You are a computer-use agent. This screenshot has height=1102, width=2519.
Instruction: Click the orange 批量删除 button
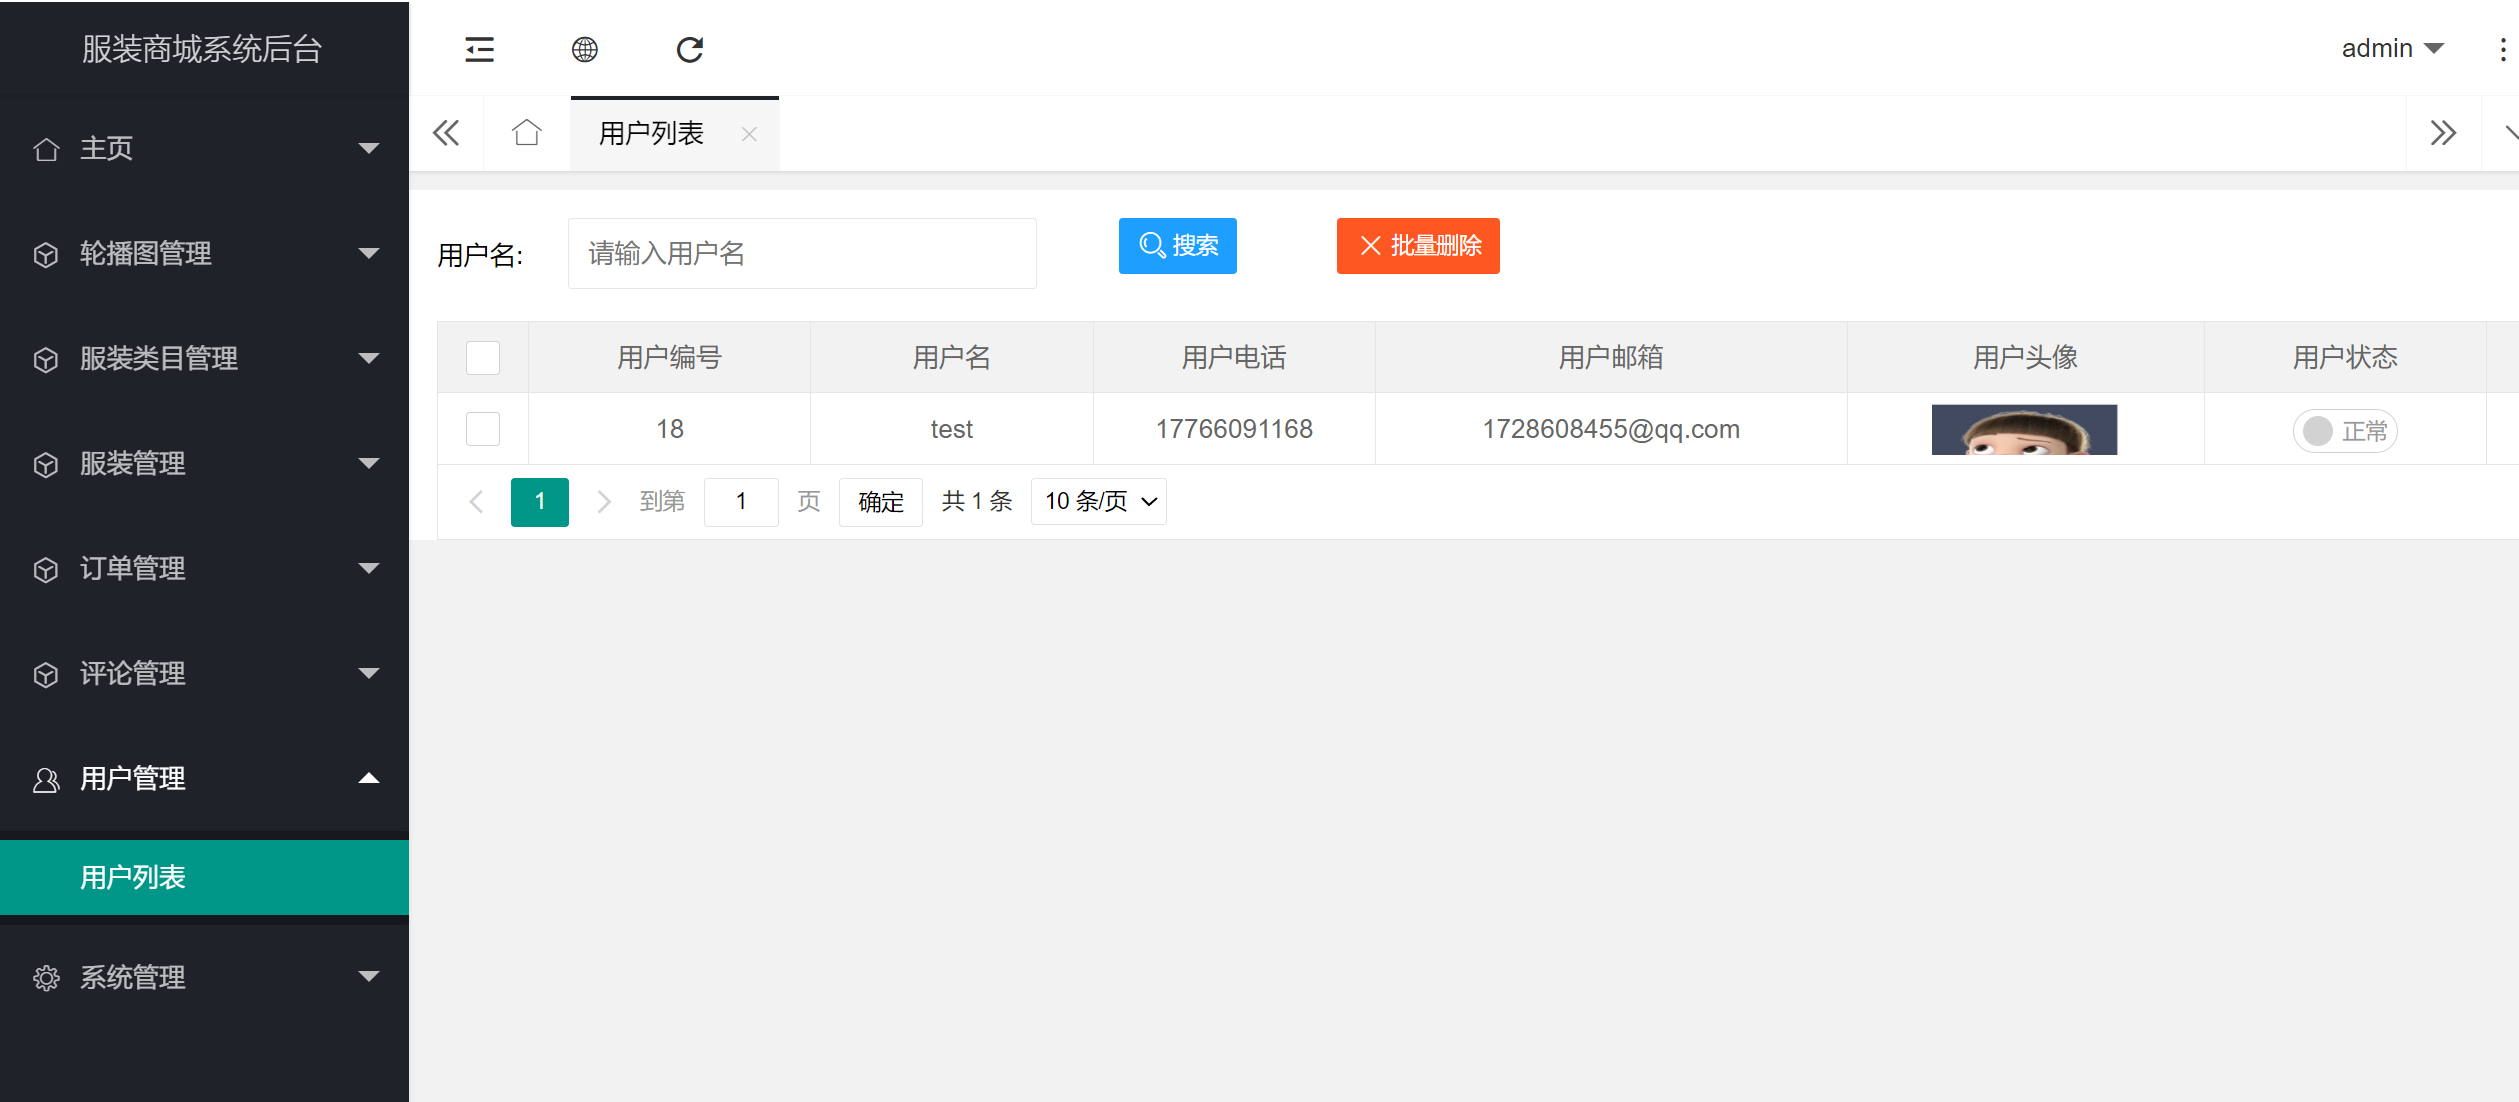click(1417, 246)
